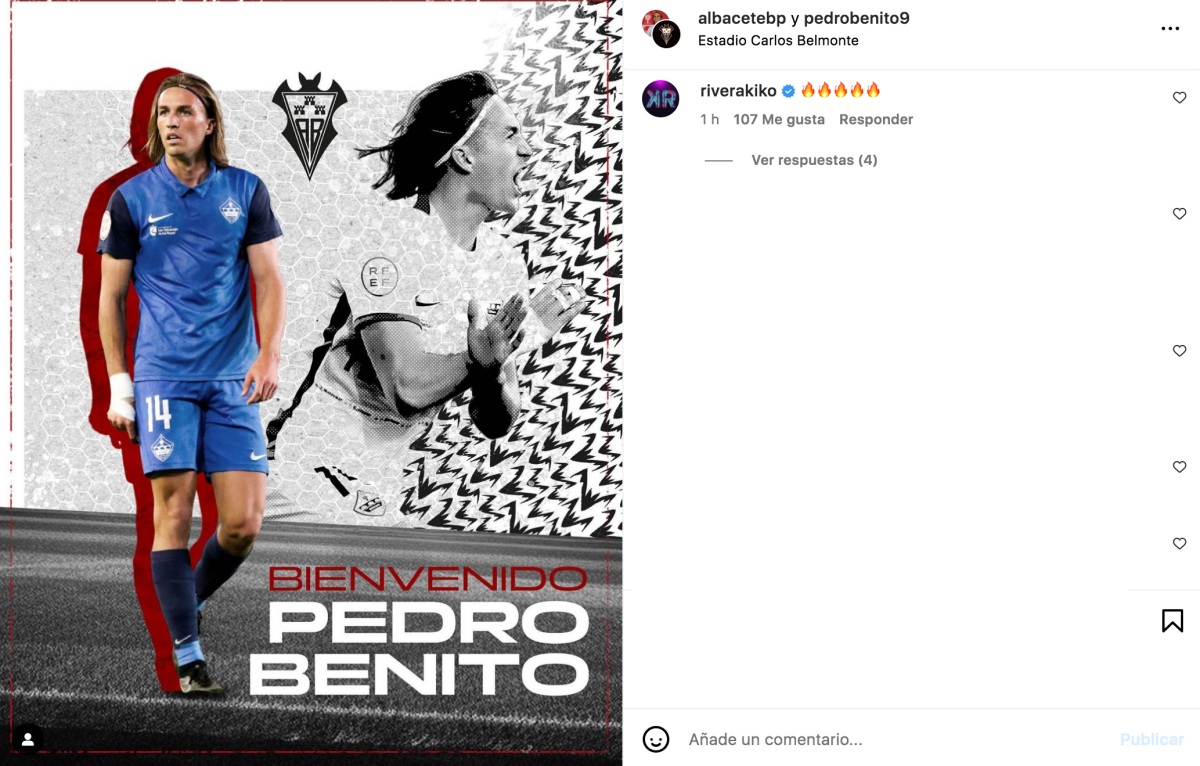
Task: Expand 'Ver respuestas (4)' replies
Action: coord(814,160)
